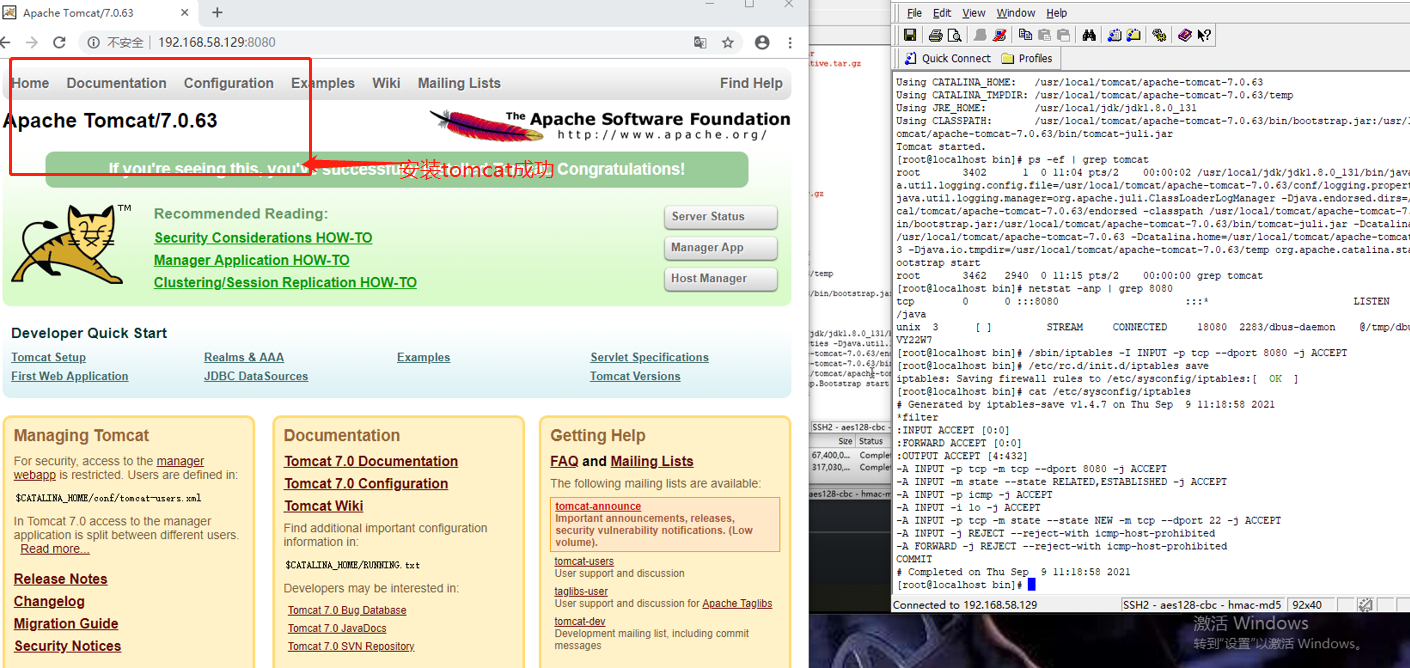The image size is (1410, 668).
Task: Open the Settings gears icon in SSH toolbar
Action: tap(1159, 35)
